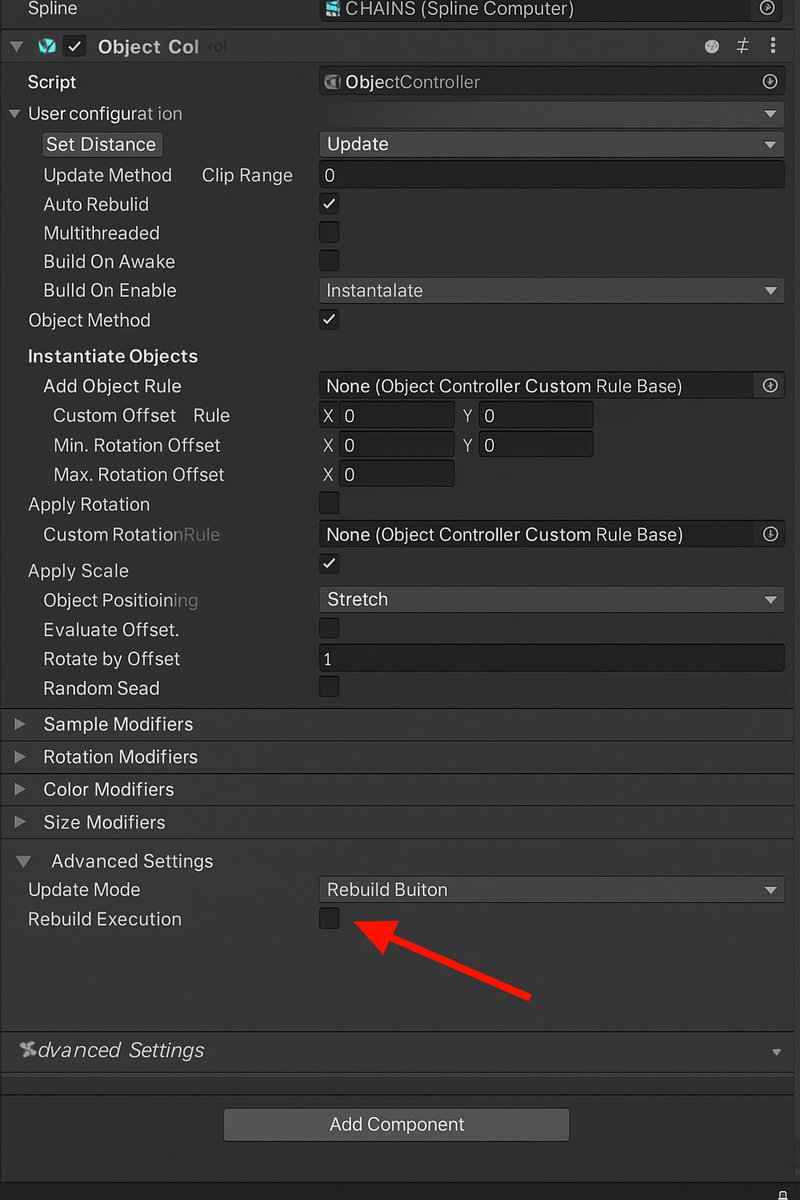Expand the Rotation Modifiers section
The image size is (800, 1200).
pyautogui.click(x=20, y=757)
